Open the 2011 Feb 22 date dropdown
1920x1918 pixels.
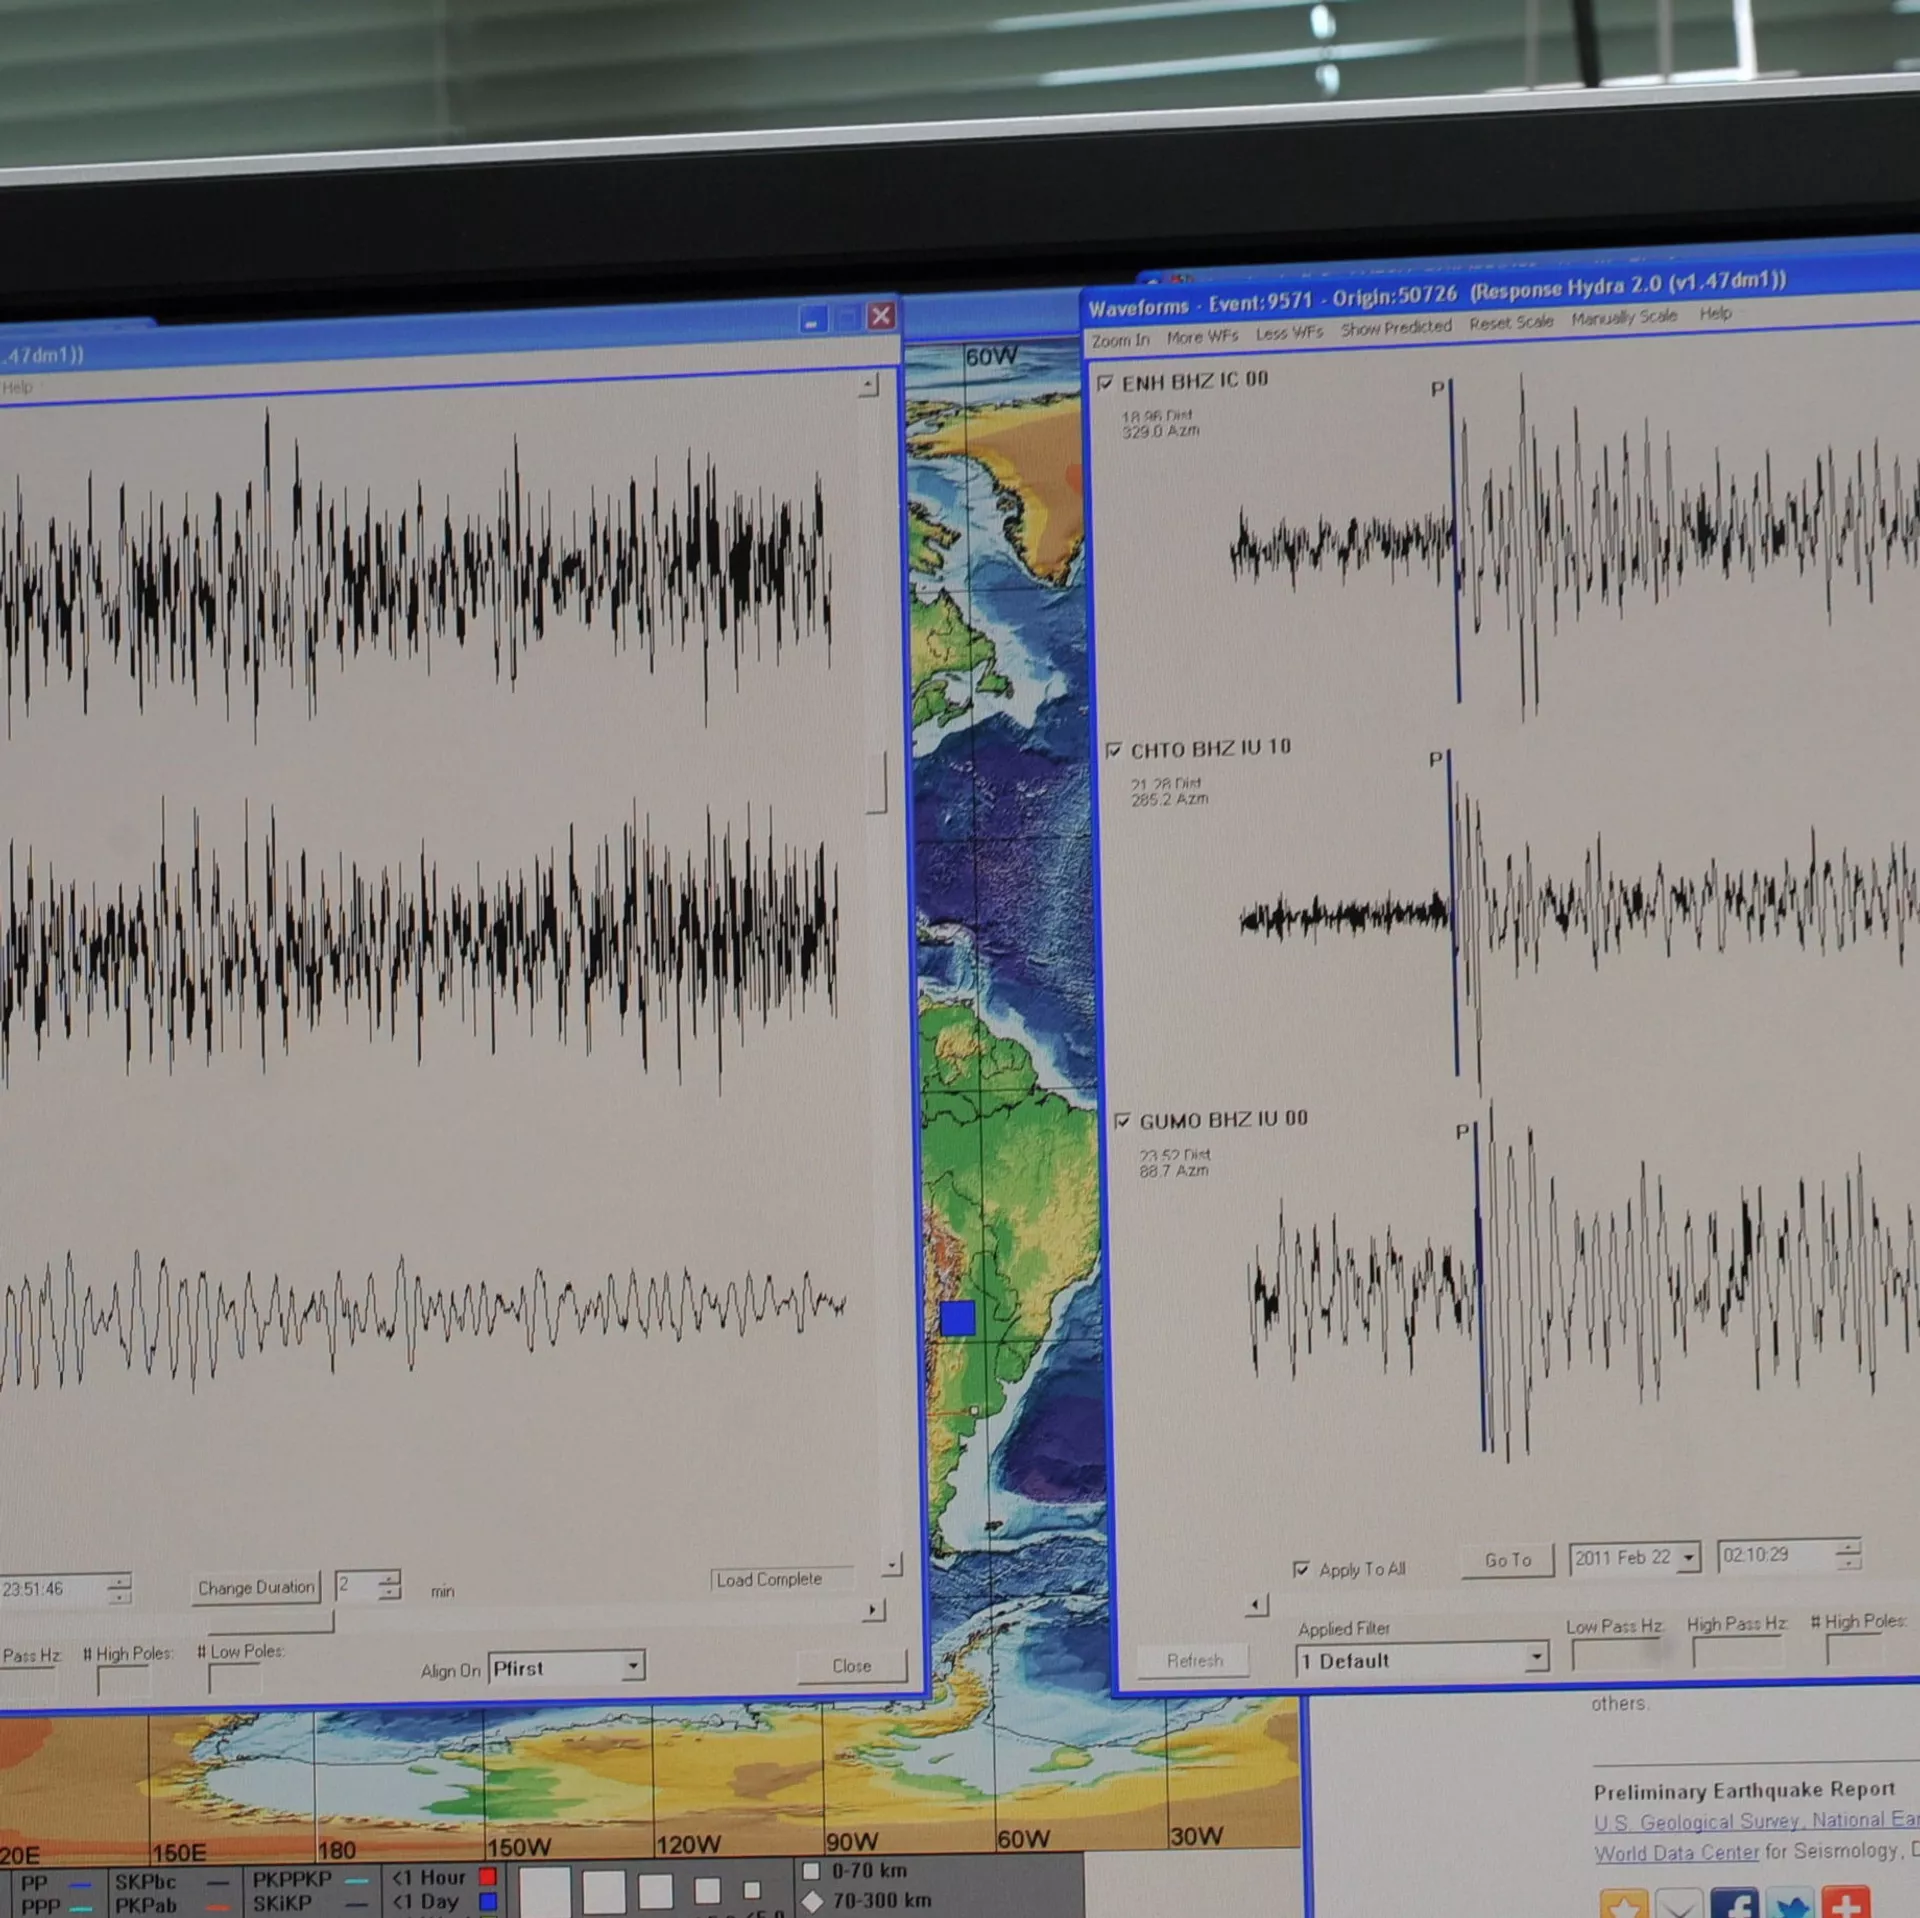1688,1558
